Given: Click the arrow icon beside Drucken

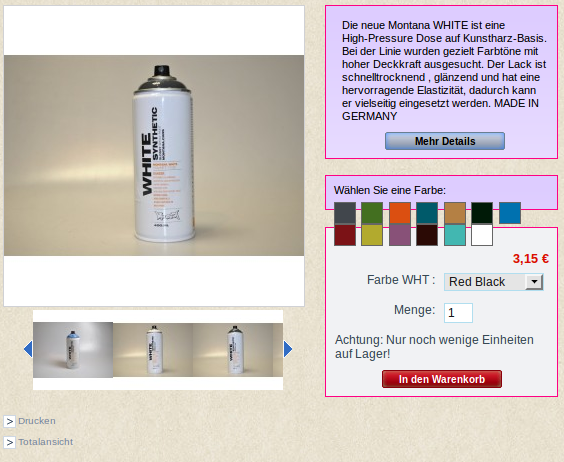Looking at the screenshot, I should click(x=9, y=421).
